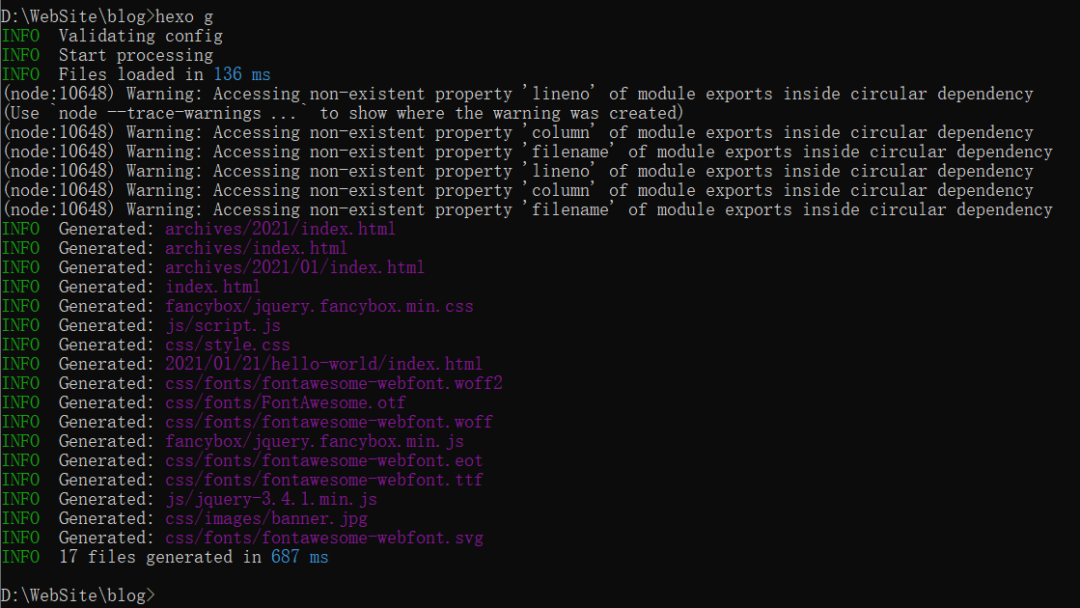Click the css/style.css file path
This screenshot has width=1080, height=608.
[x=227, y=345]
